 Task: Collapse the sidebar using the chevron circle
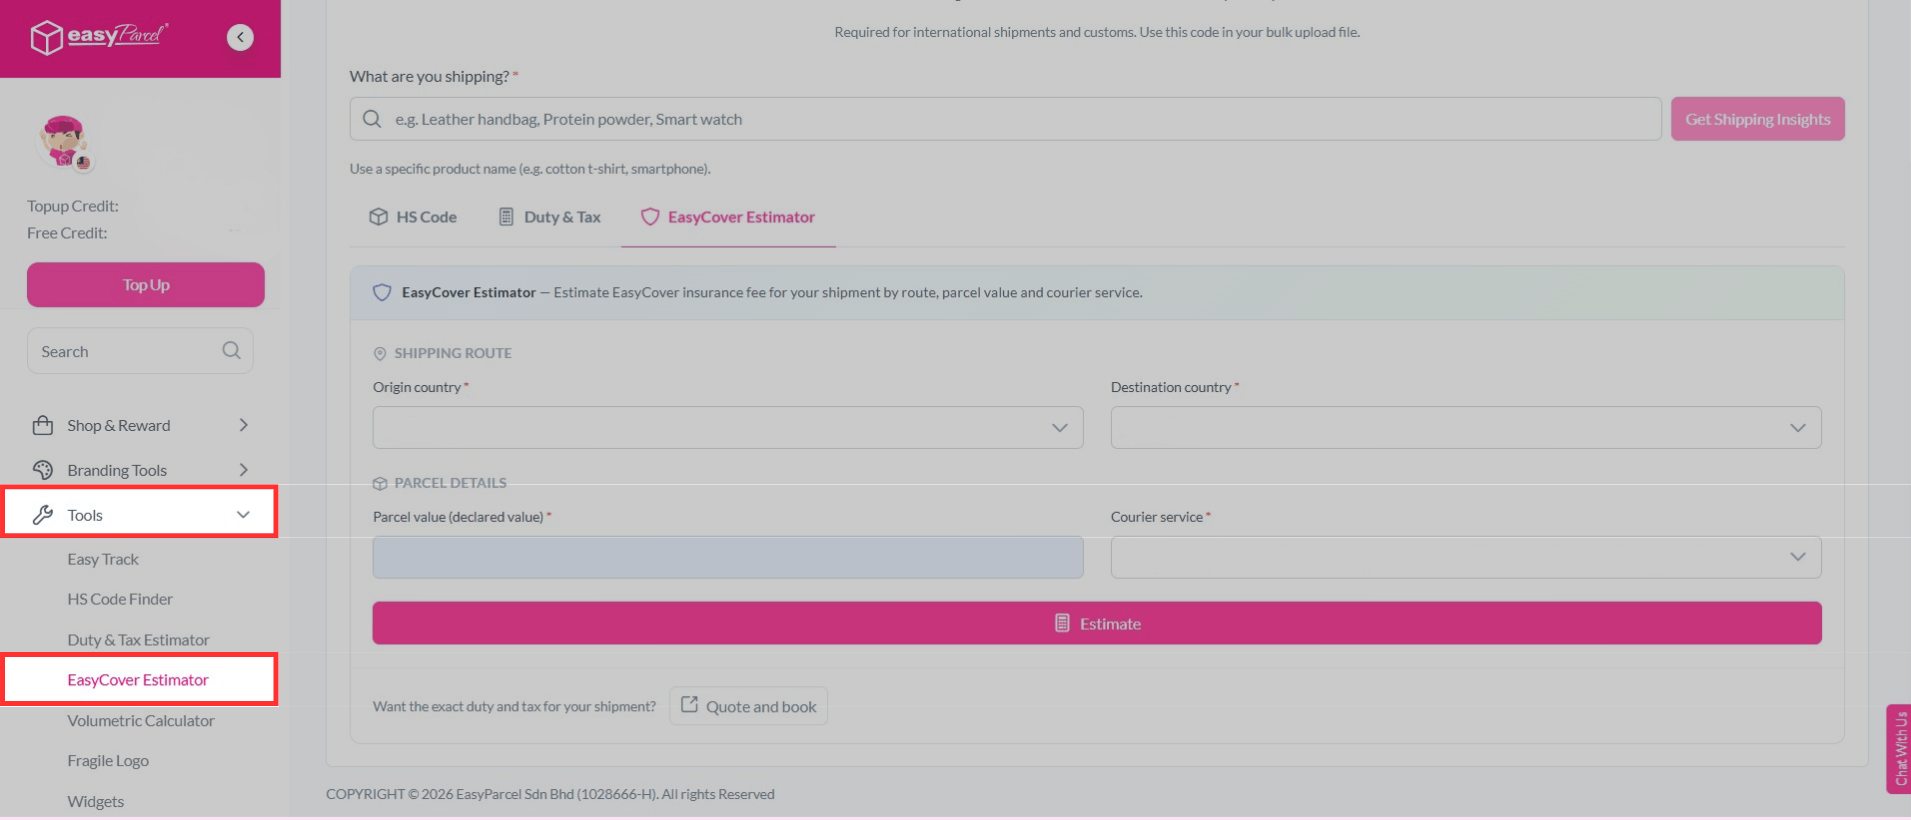point(240,37)
